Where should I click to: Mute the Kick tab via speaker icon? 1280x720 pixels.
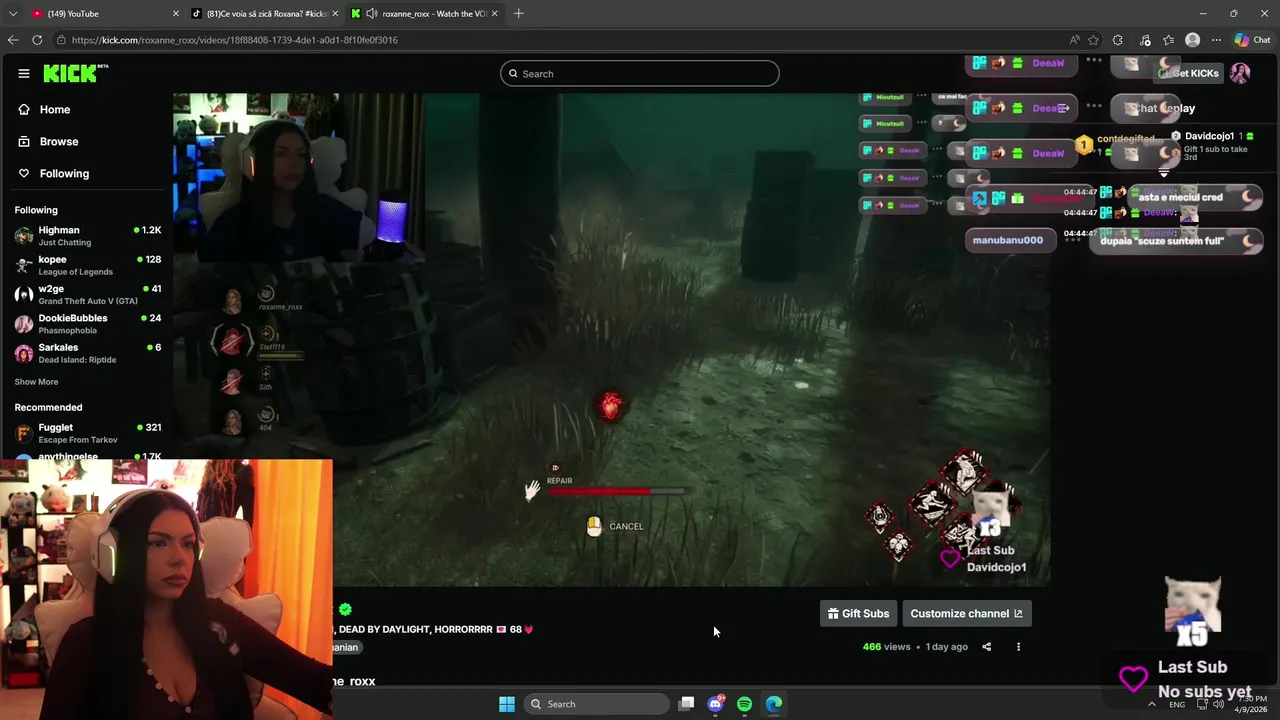(372, 14)
